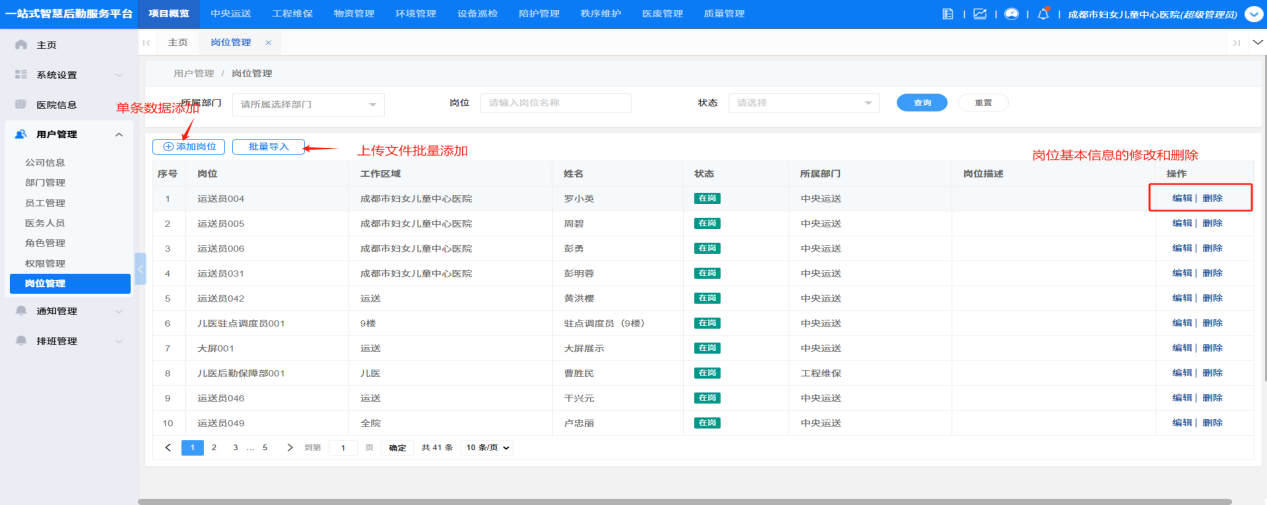Expand the 排班管理 sidebar menu chevron
Image resolution: width=1267 pixels, height=505 pixels.
[x=119, y=341]
